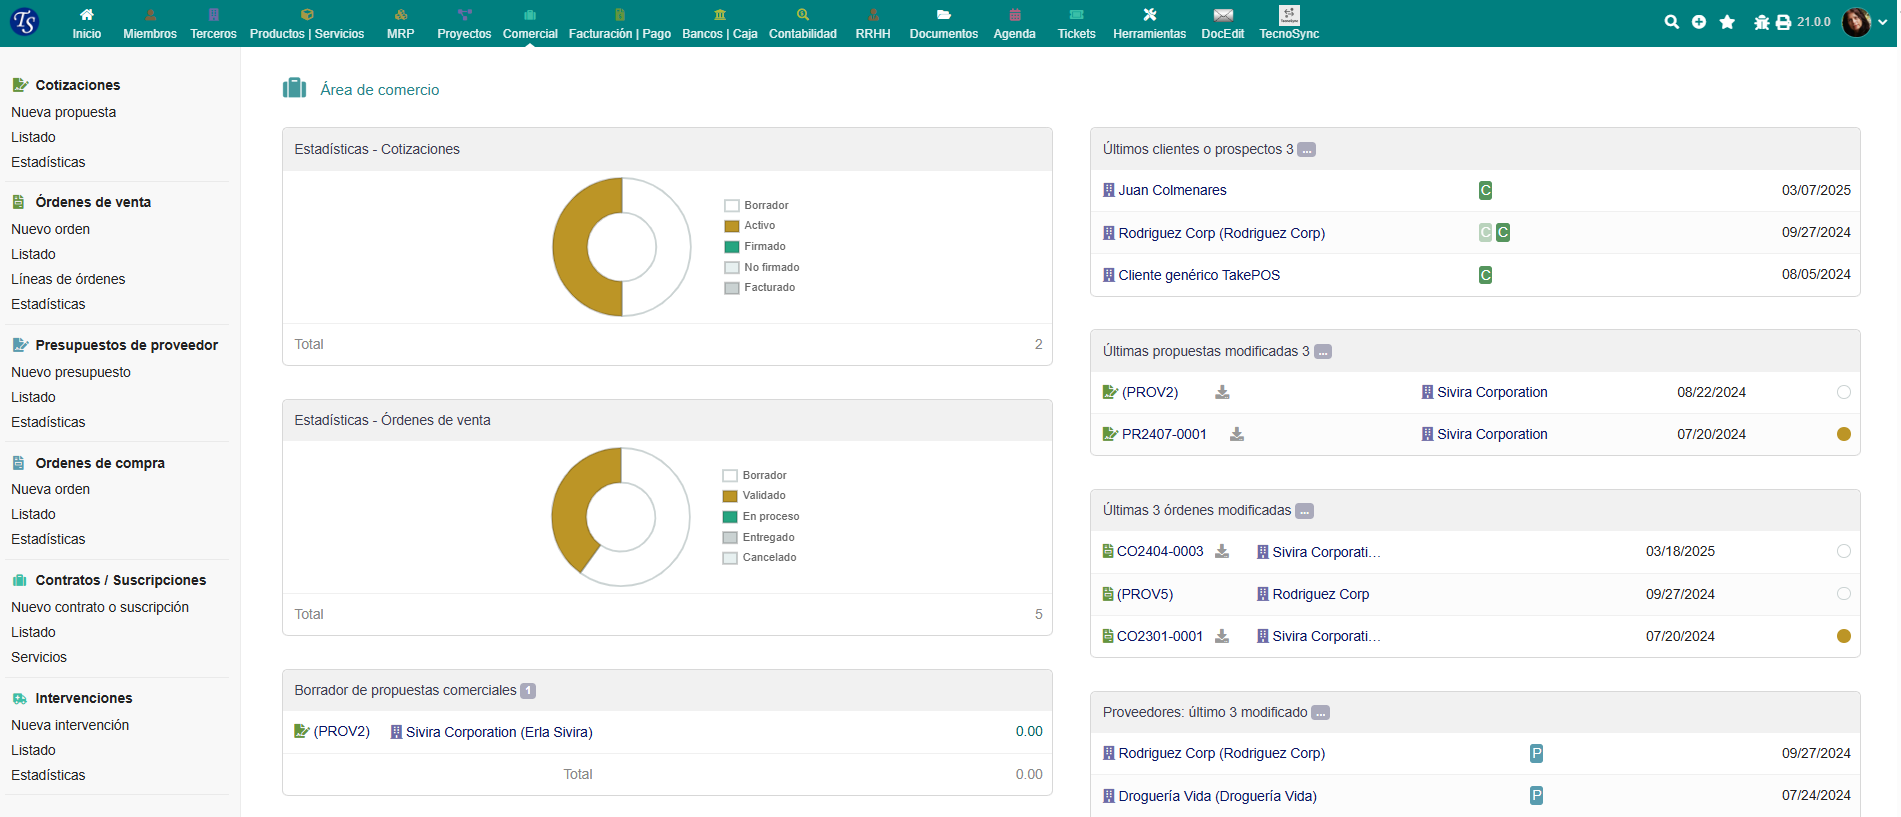Click the gold segment of Cotizaciones donut chart

[571, 247]
